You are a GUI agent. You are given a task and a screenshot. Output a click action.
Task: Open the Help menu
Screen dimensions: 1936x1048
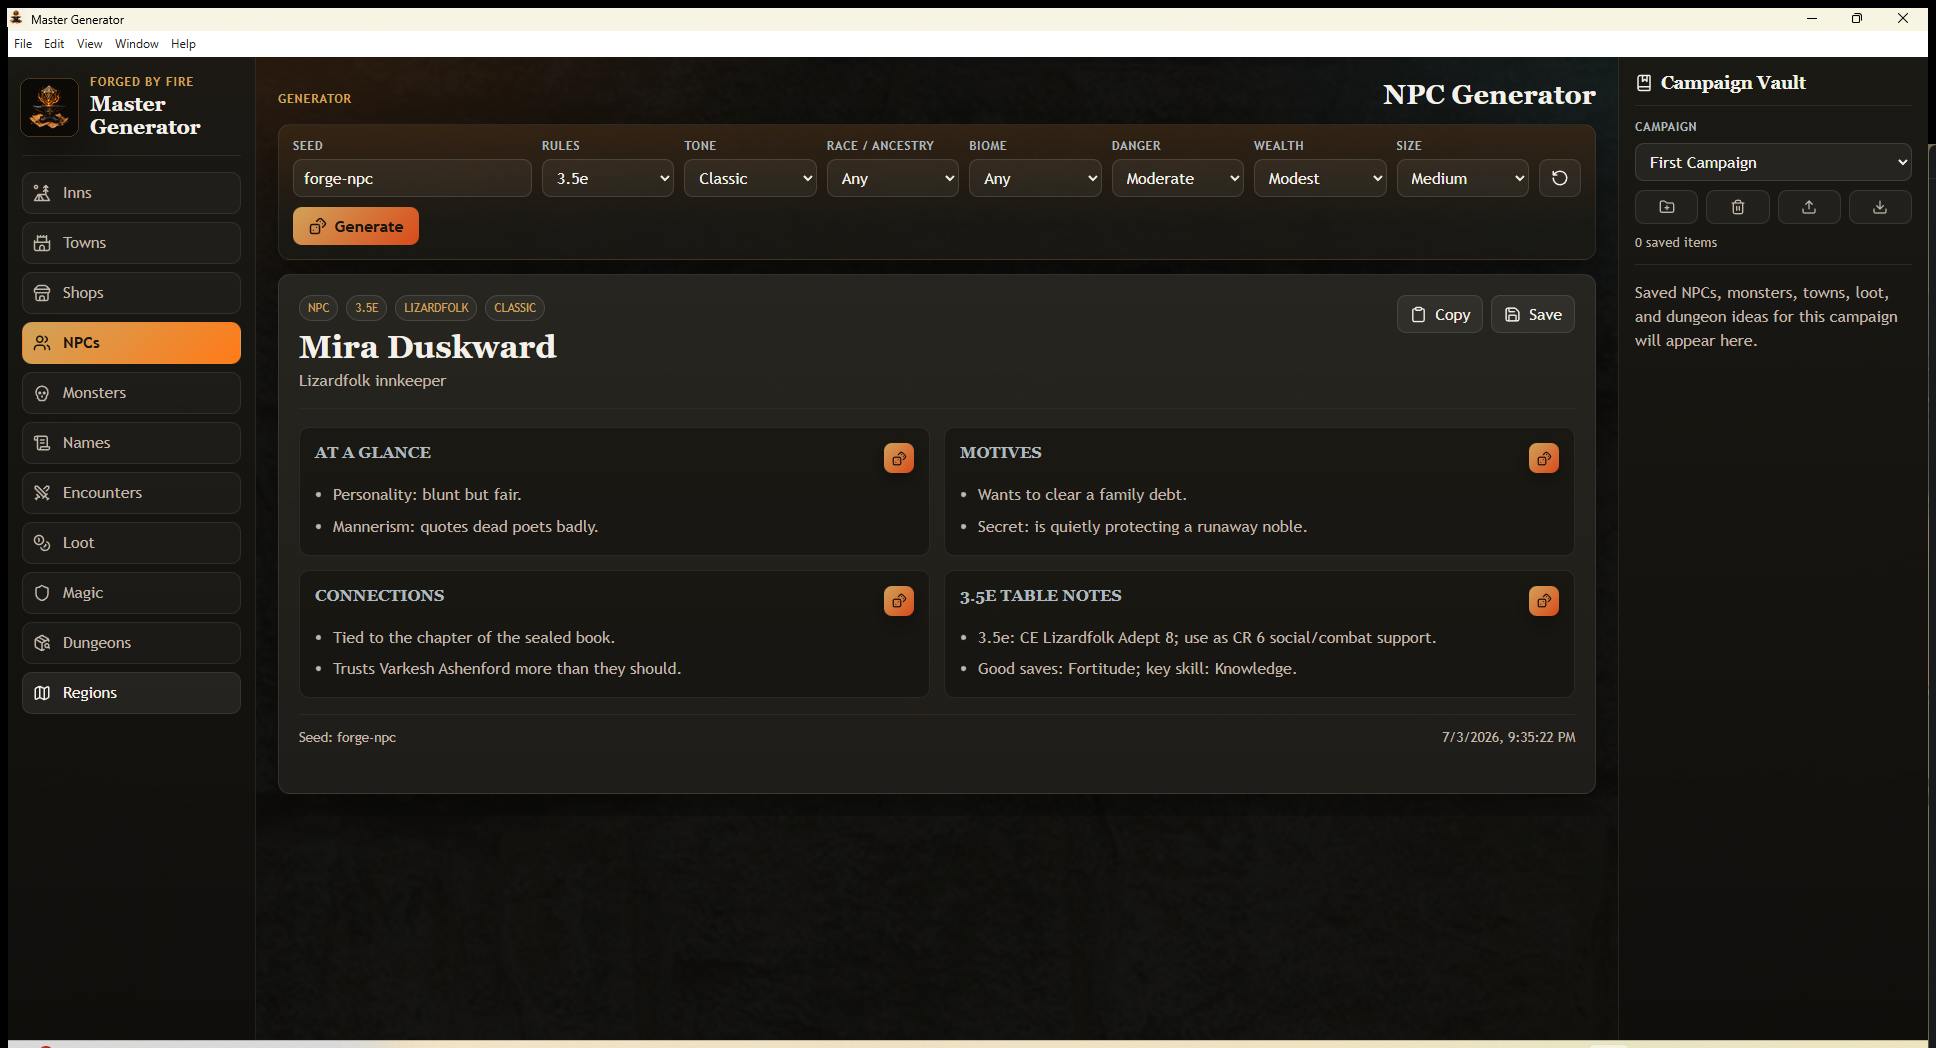(183, 44)
